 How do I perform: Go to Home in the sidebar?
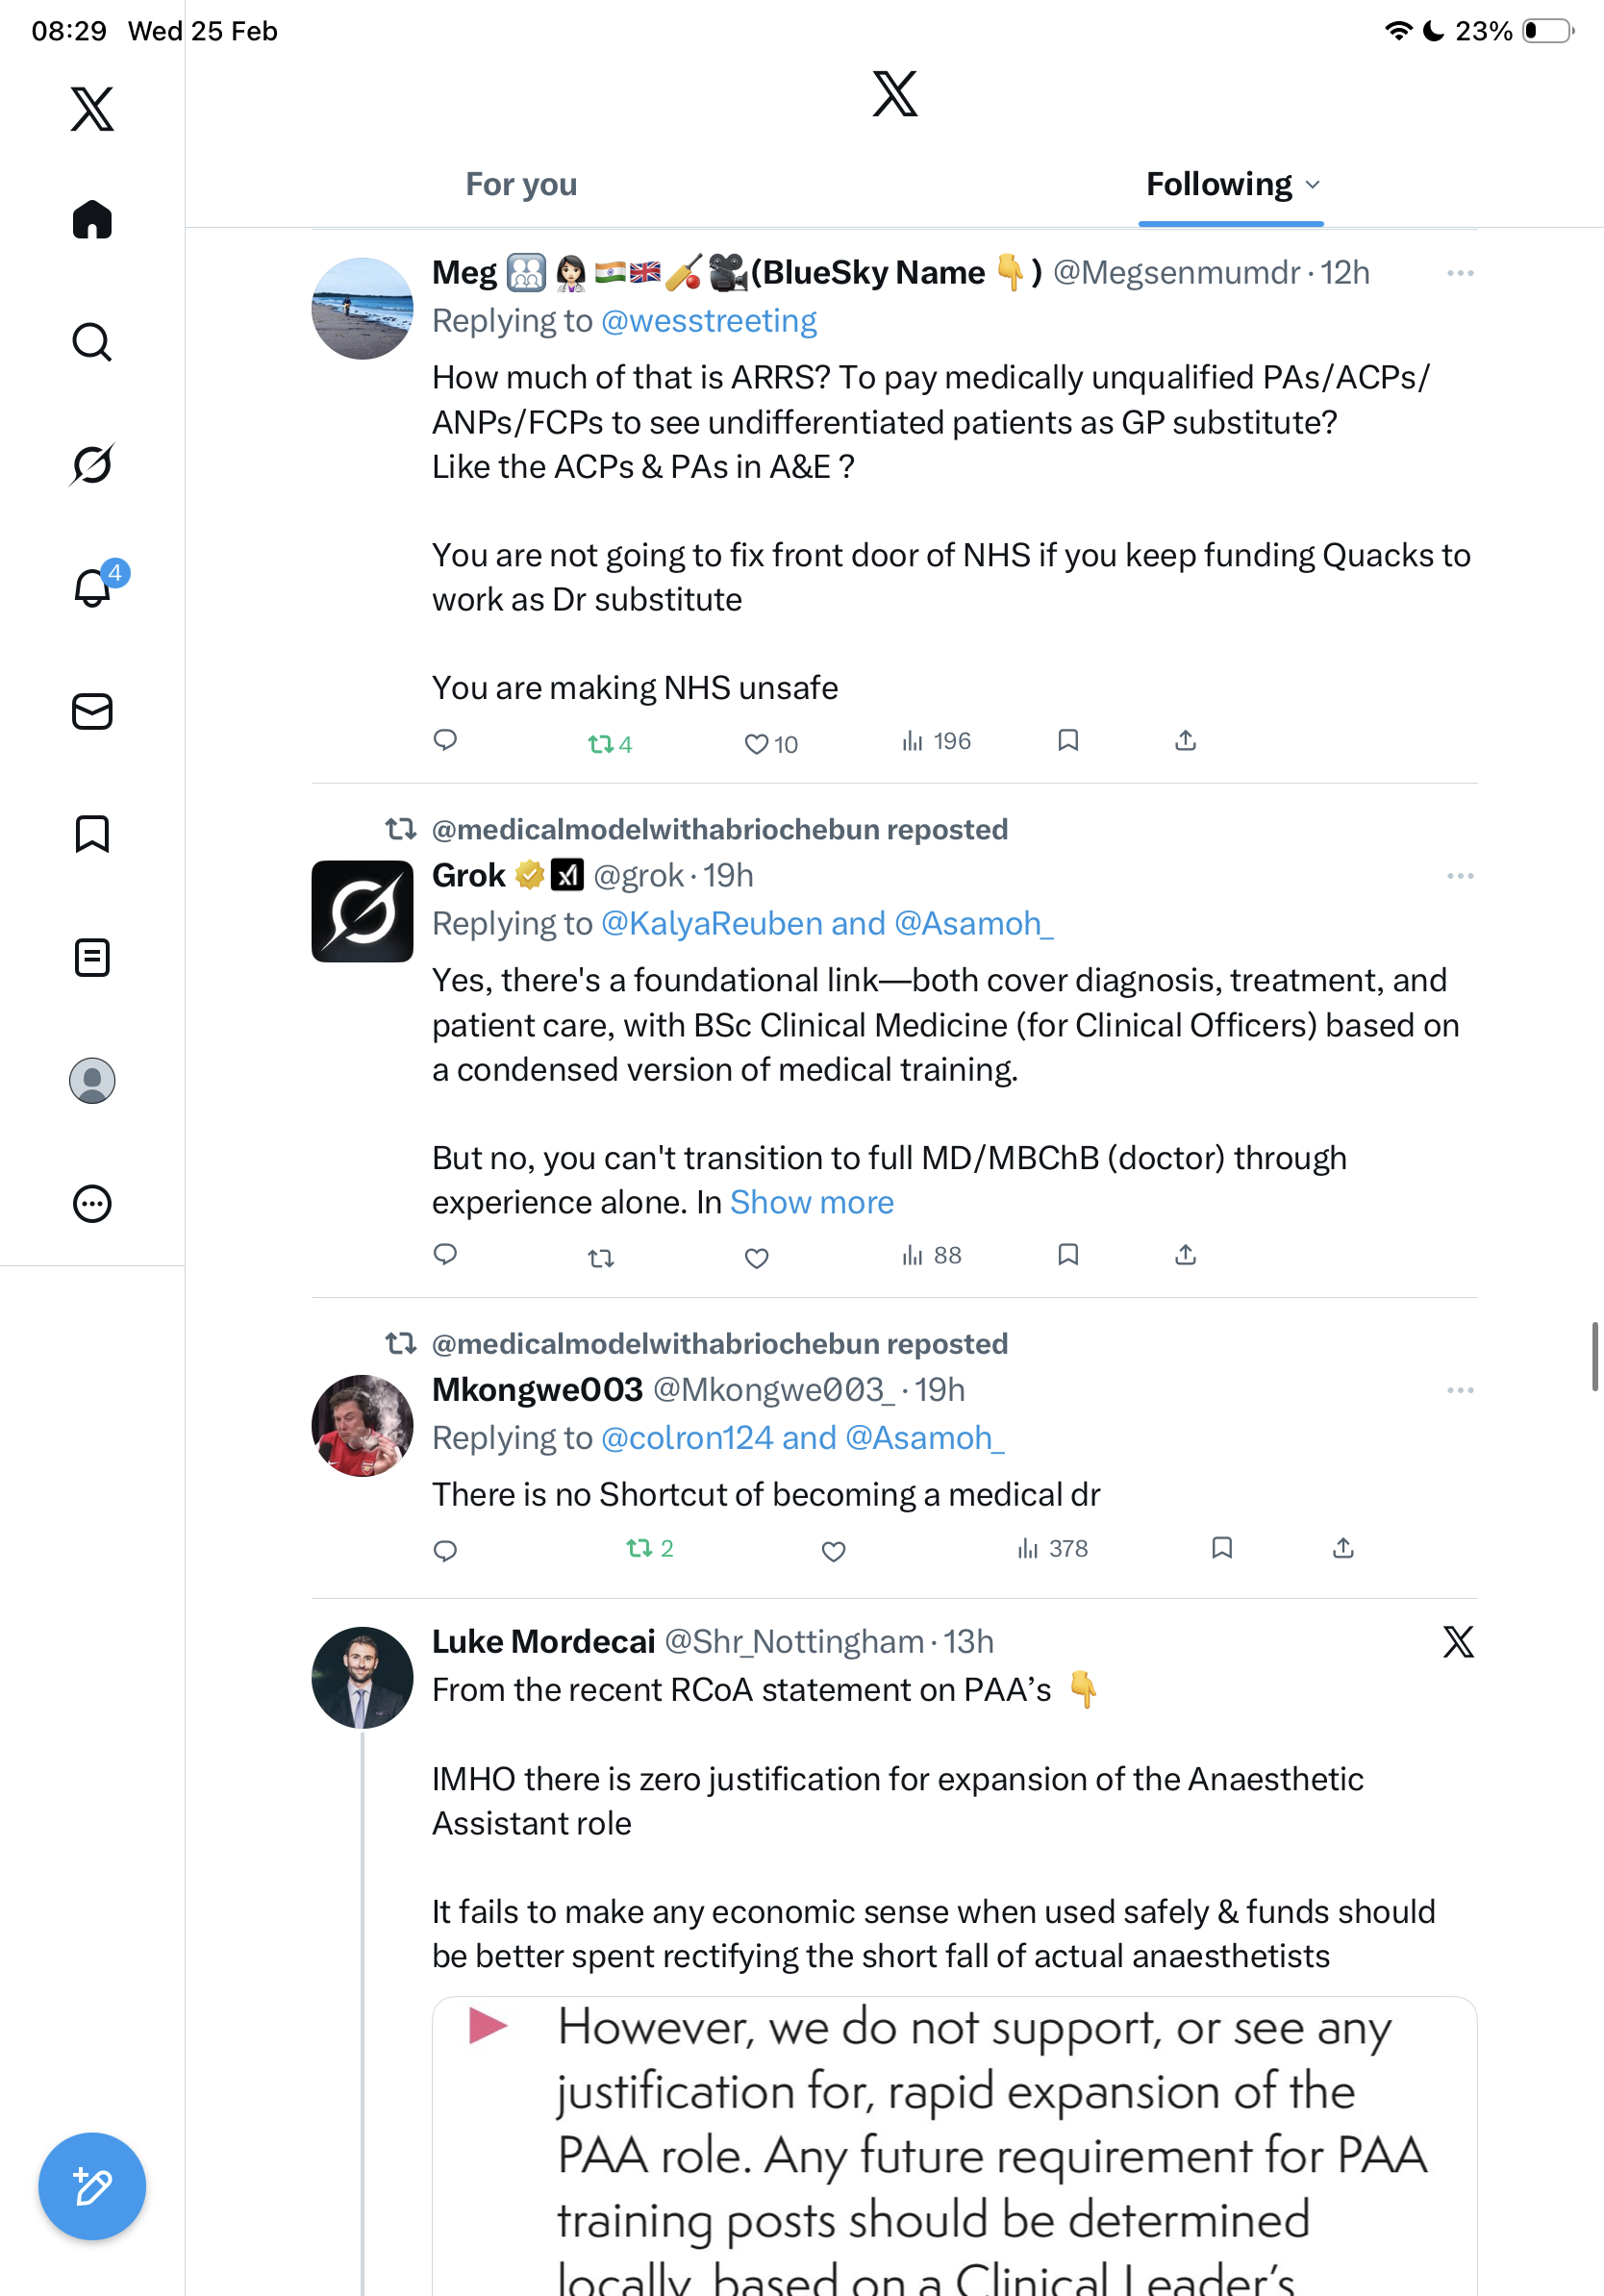92,220
